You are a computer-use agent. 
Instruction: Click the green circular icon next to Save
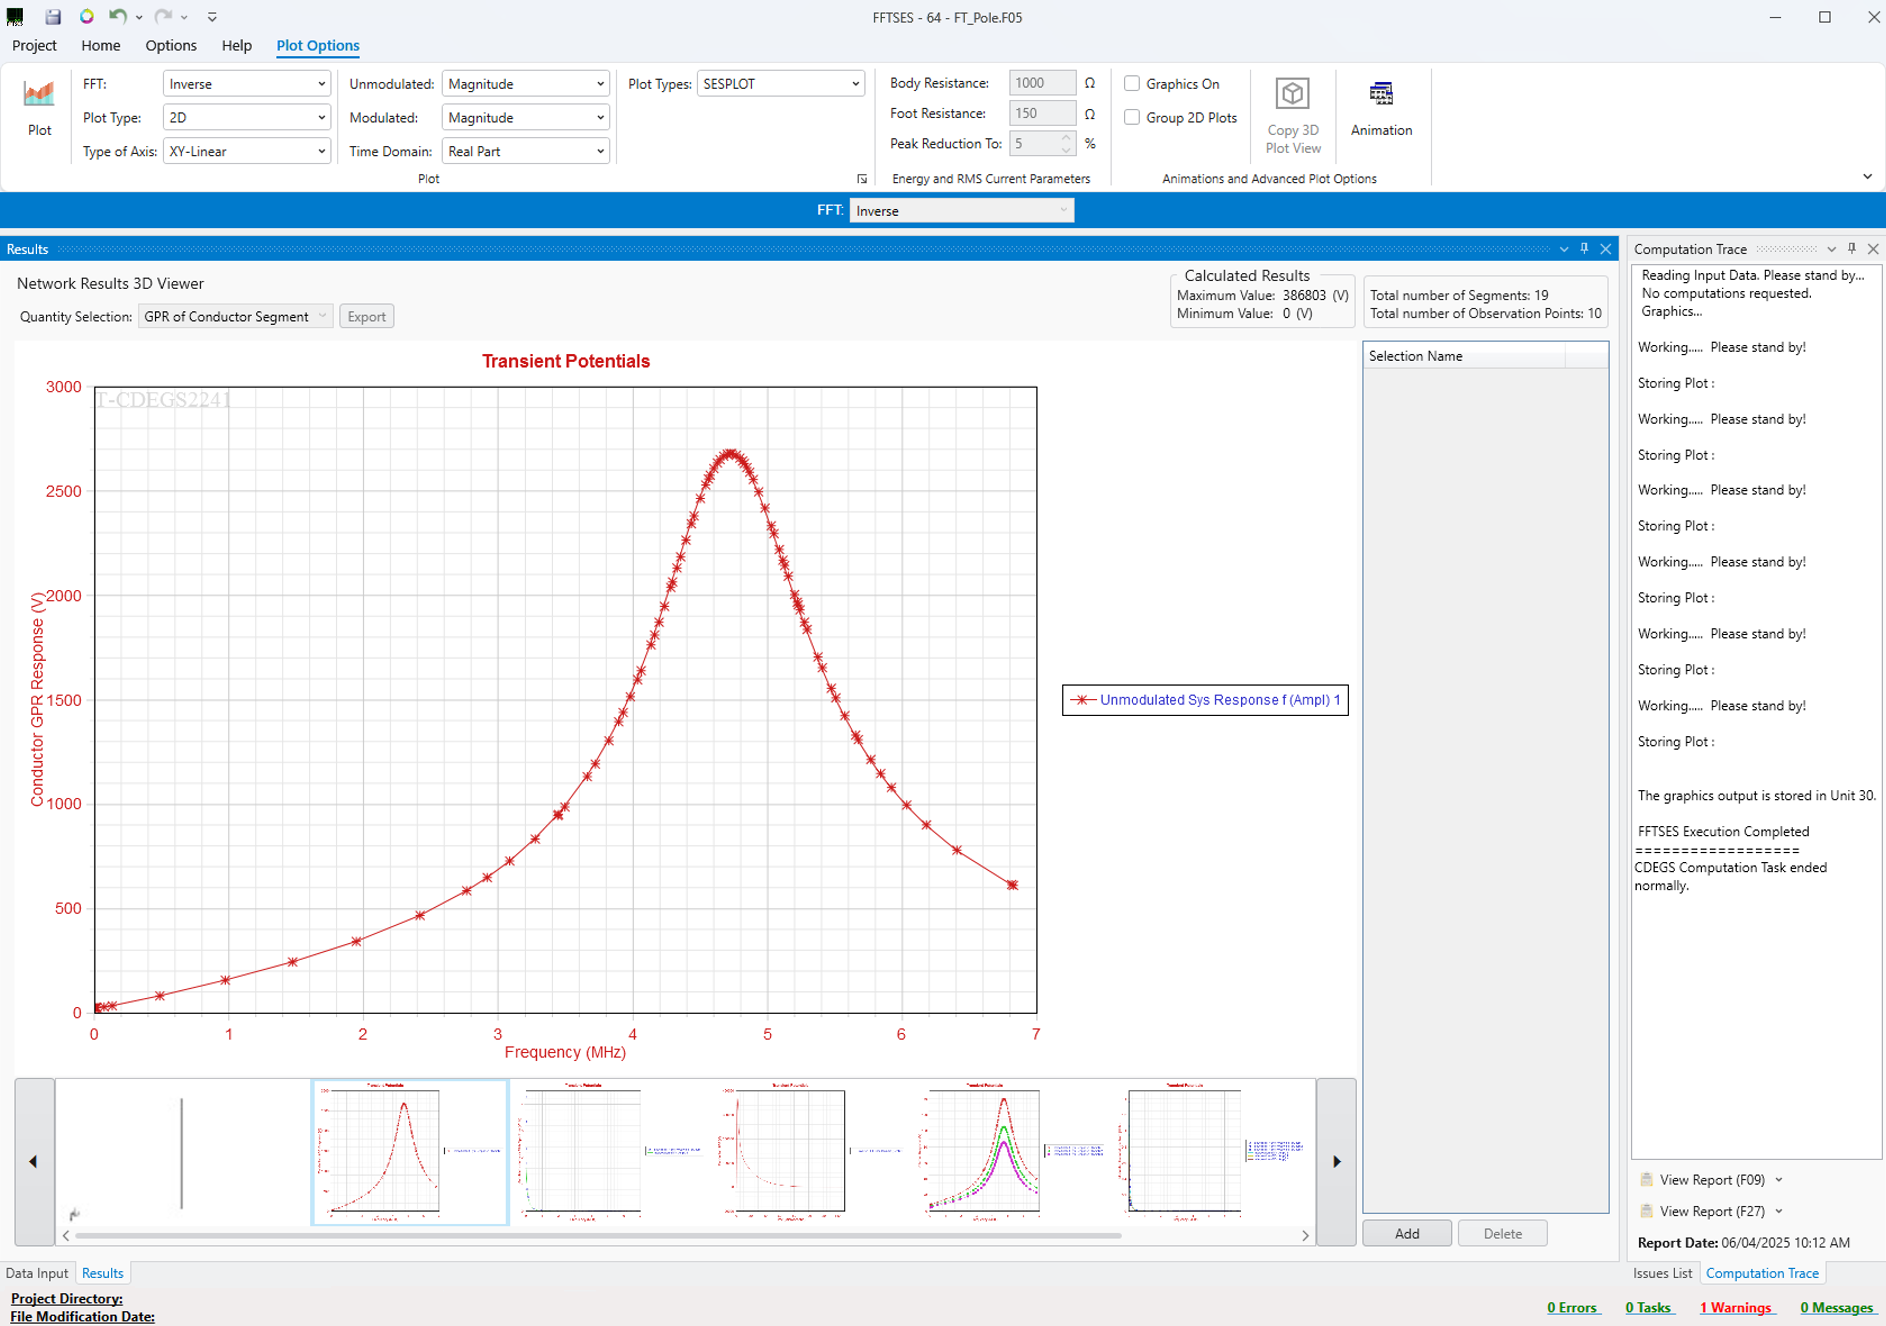(87, 17)
